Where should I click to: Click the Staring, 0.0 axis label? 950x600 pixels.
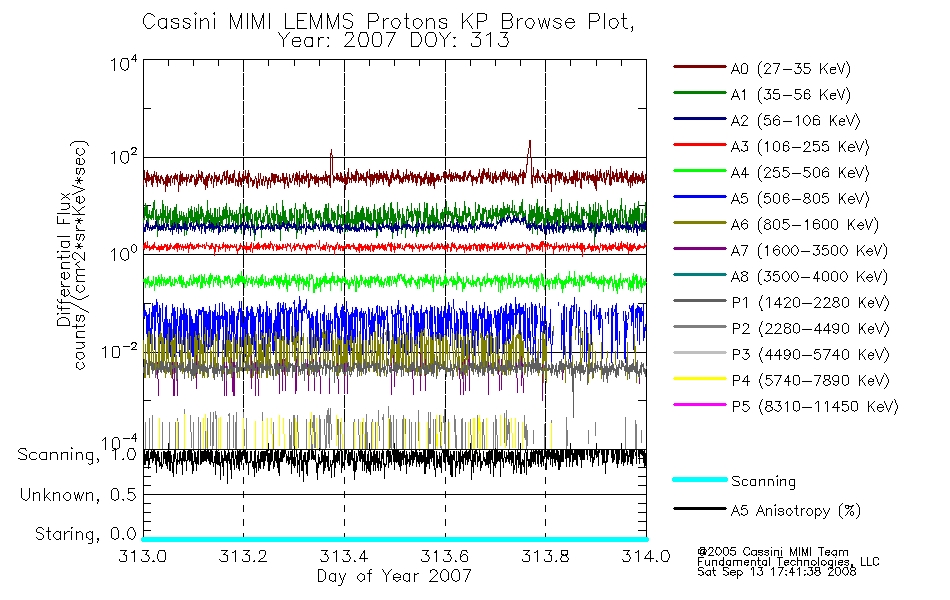(x=86, y=535)
